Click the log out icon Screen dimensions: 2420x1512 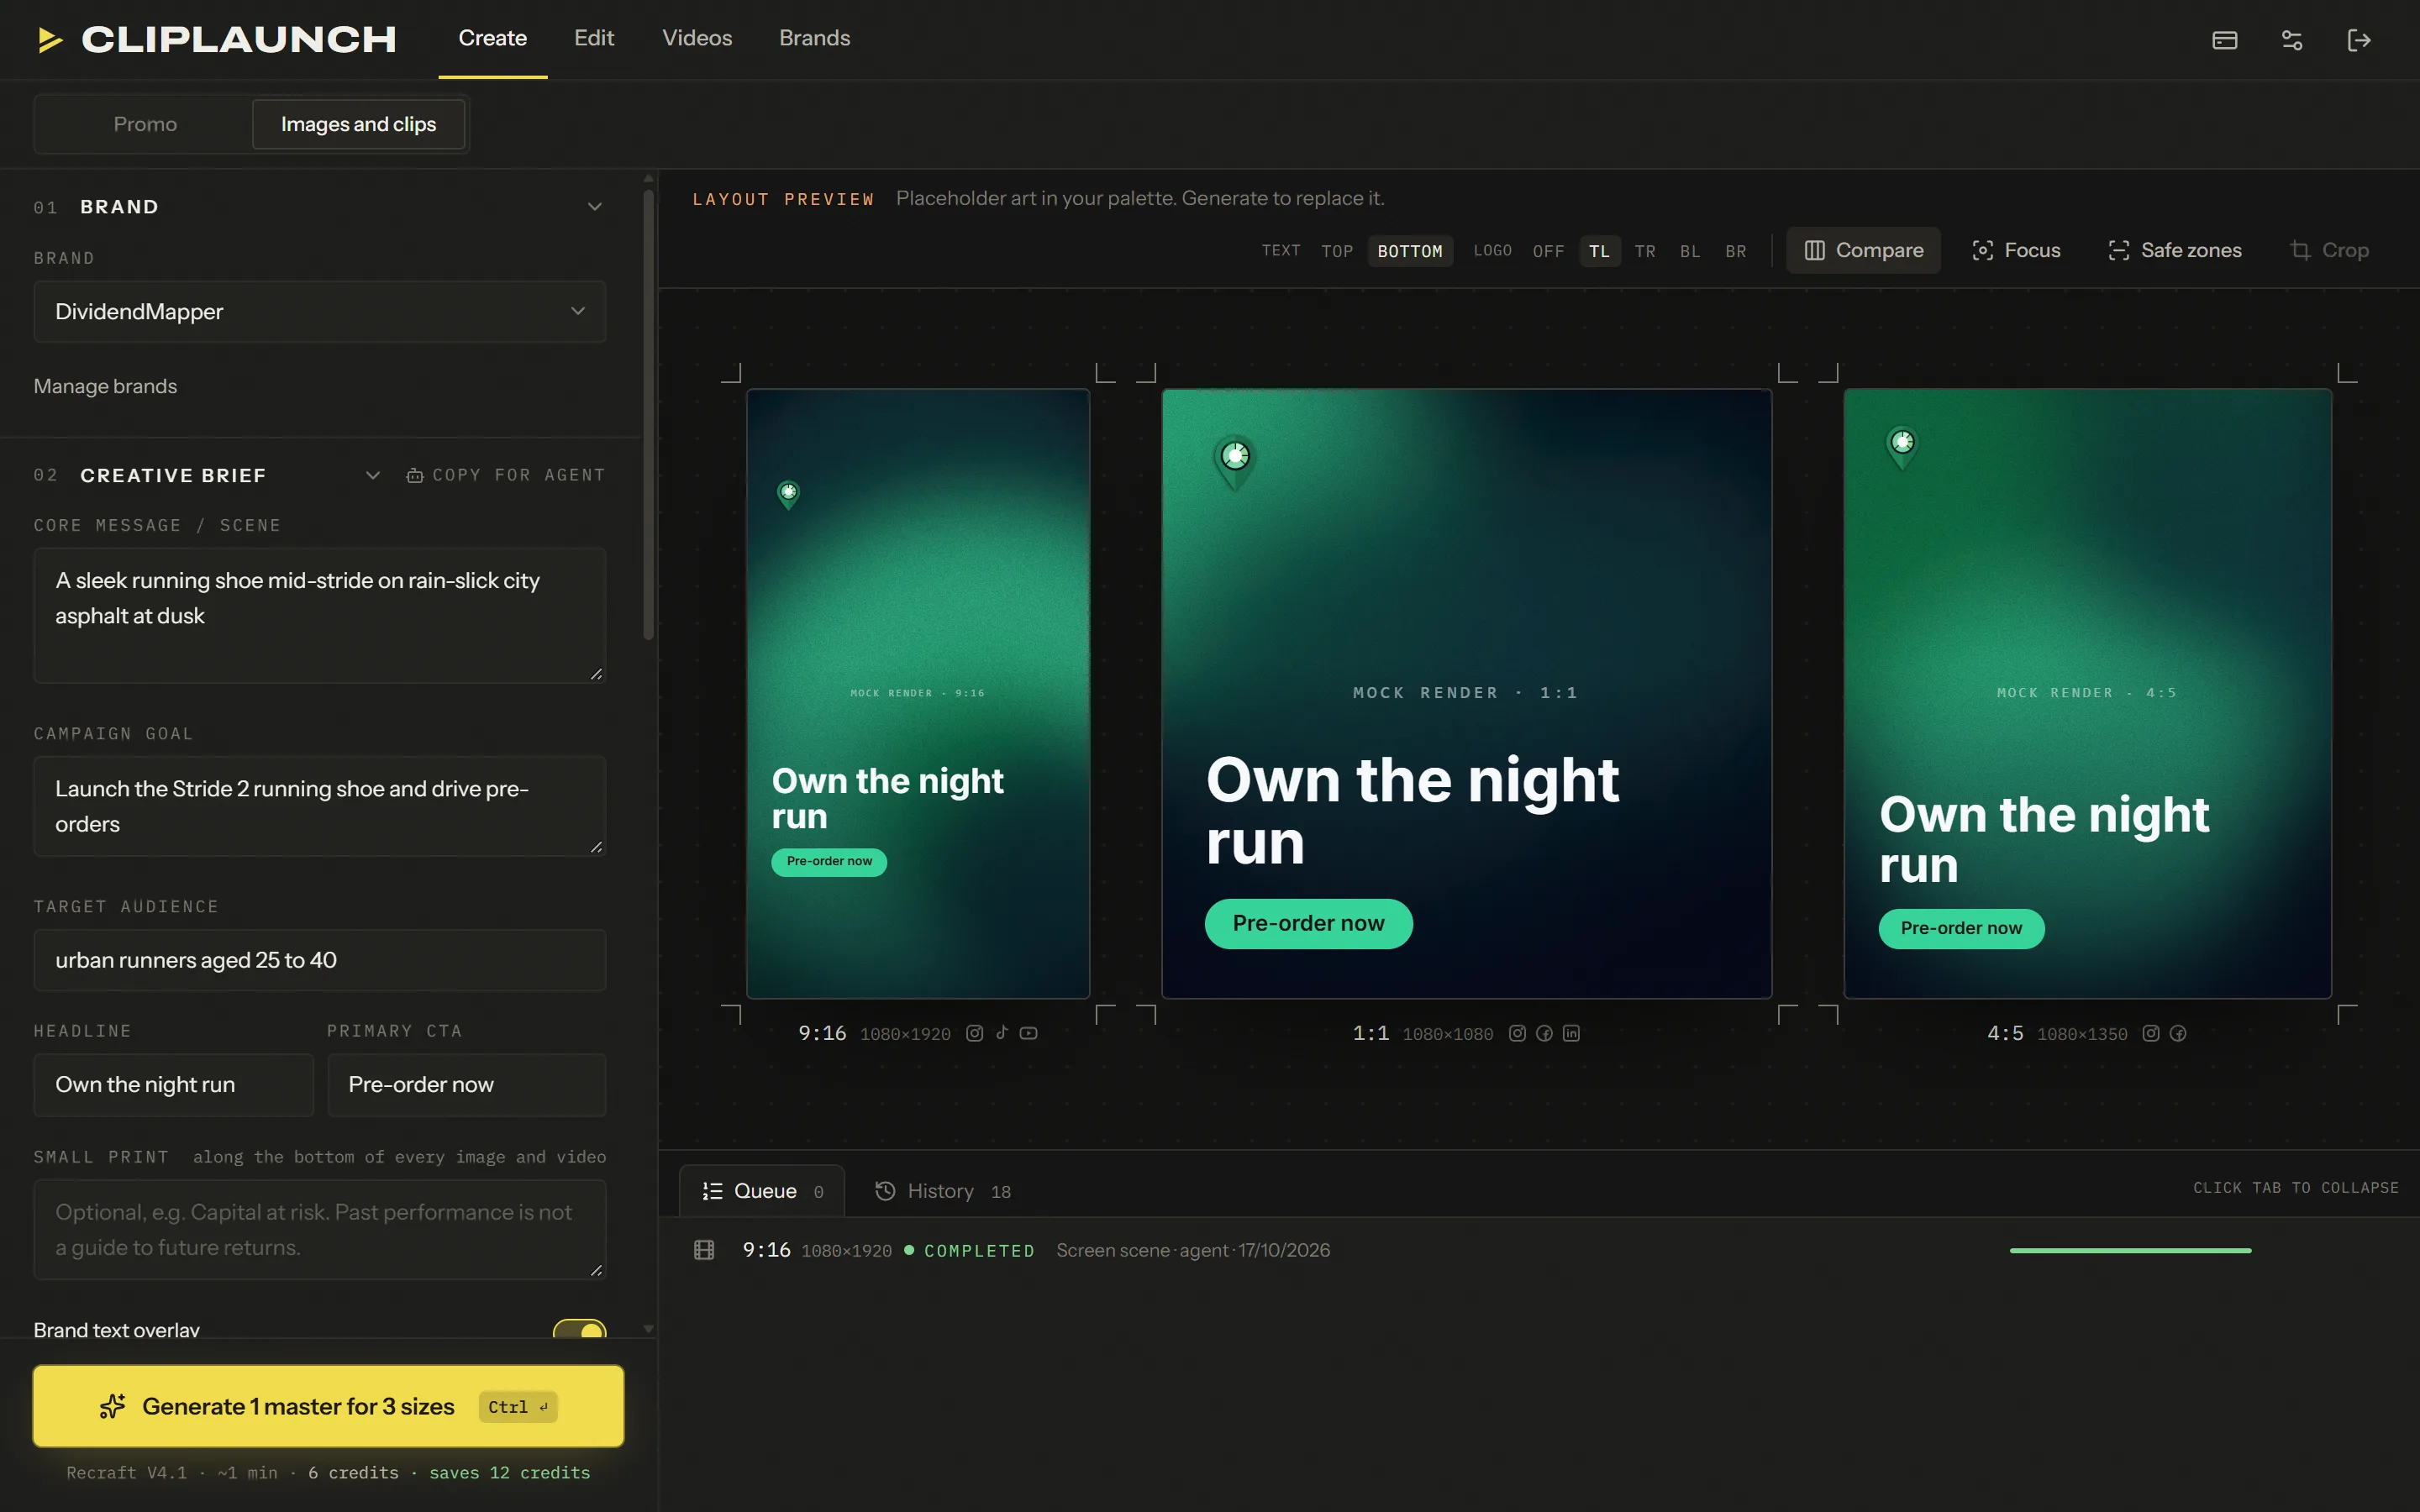coord(2359,40)
